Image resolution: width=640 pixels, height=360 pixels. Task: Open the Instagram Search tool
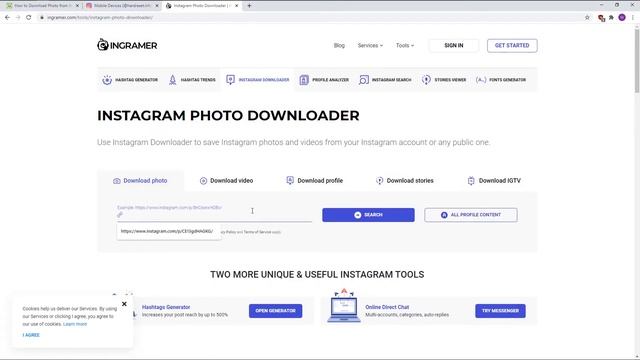384,80
